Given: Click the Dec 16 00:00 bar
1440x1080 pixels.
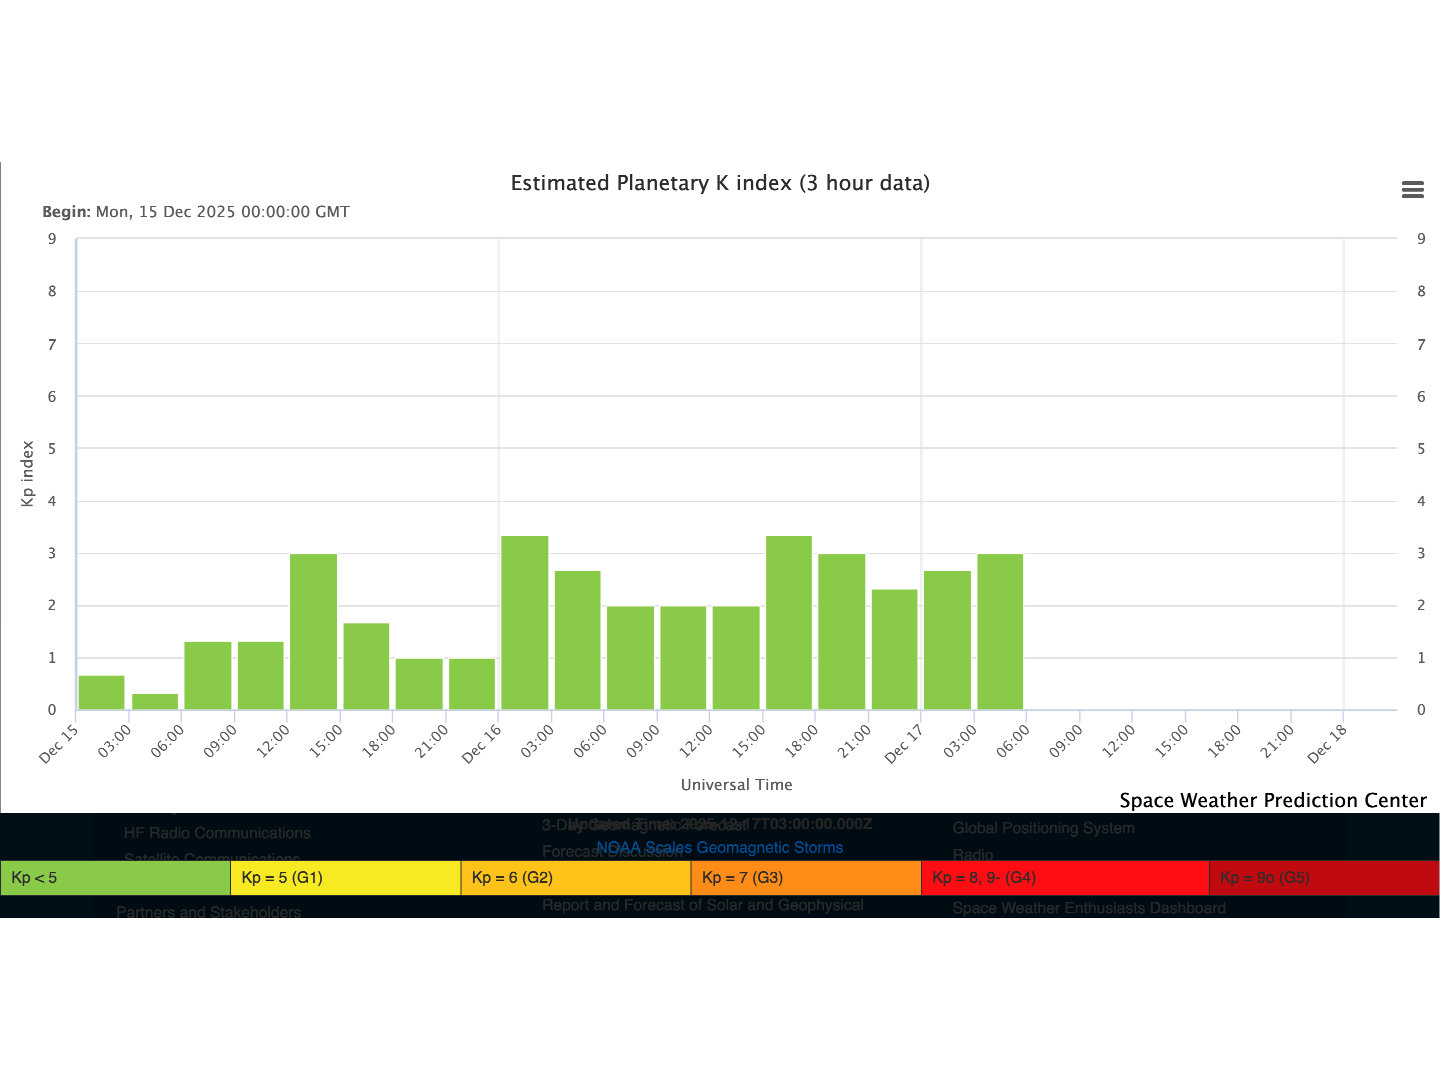Looking at the screenshot, I should 525,623.
